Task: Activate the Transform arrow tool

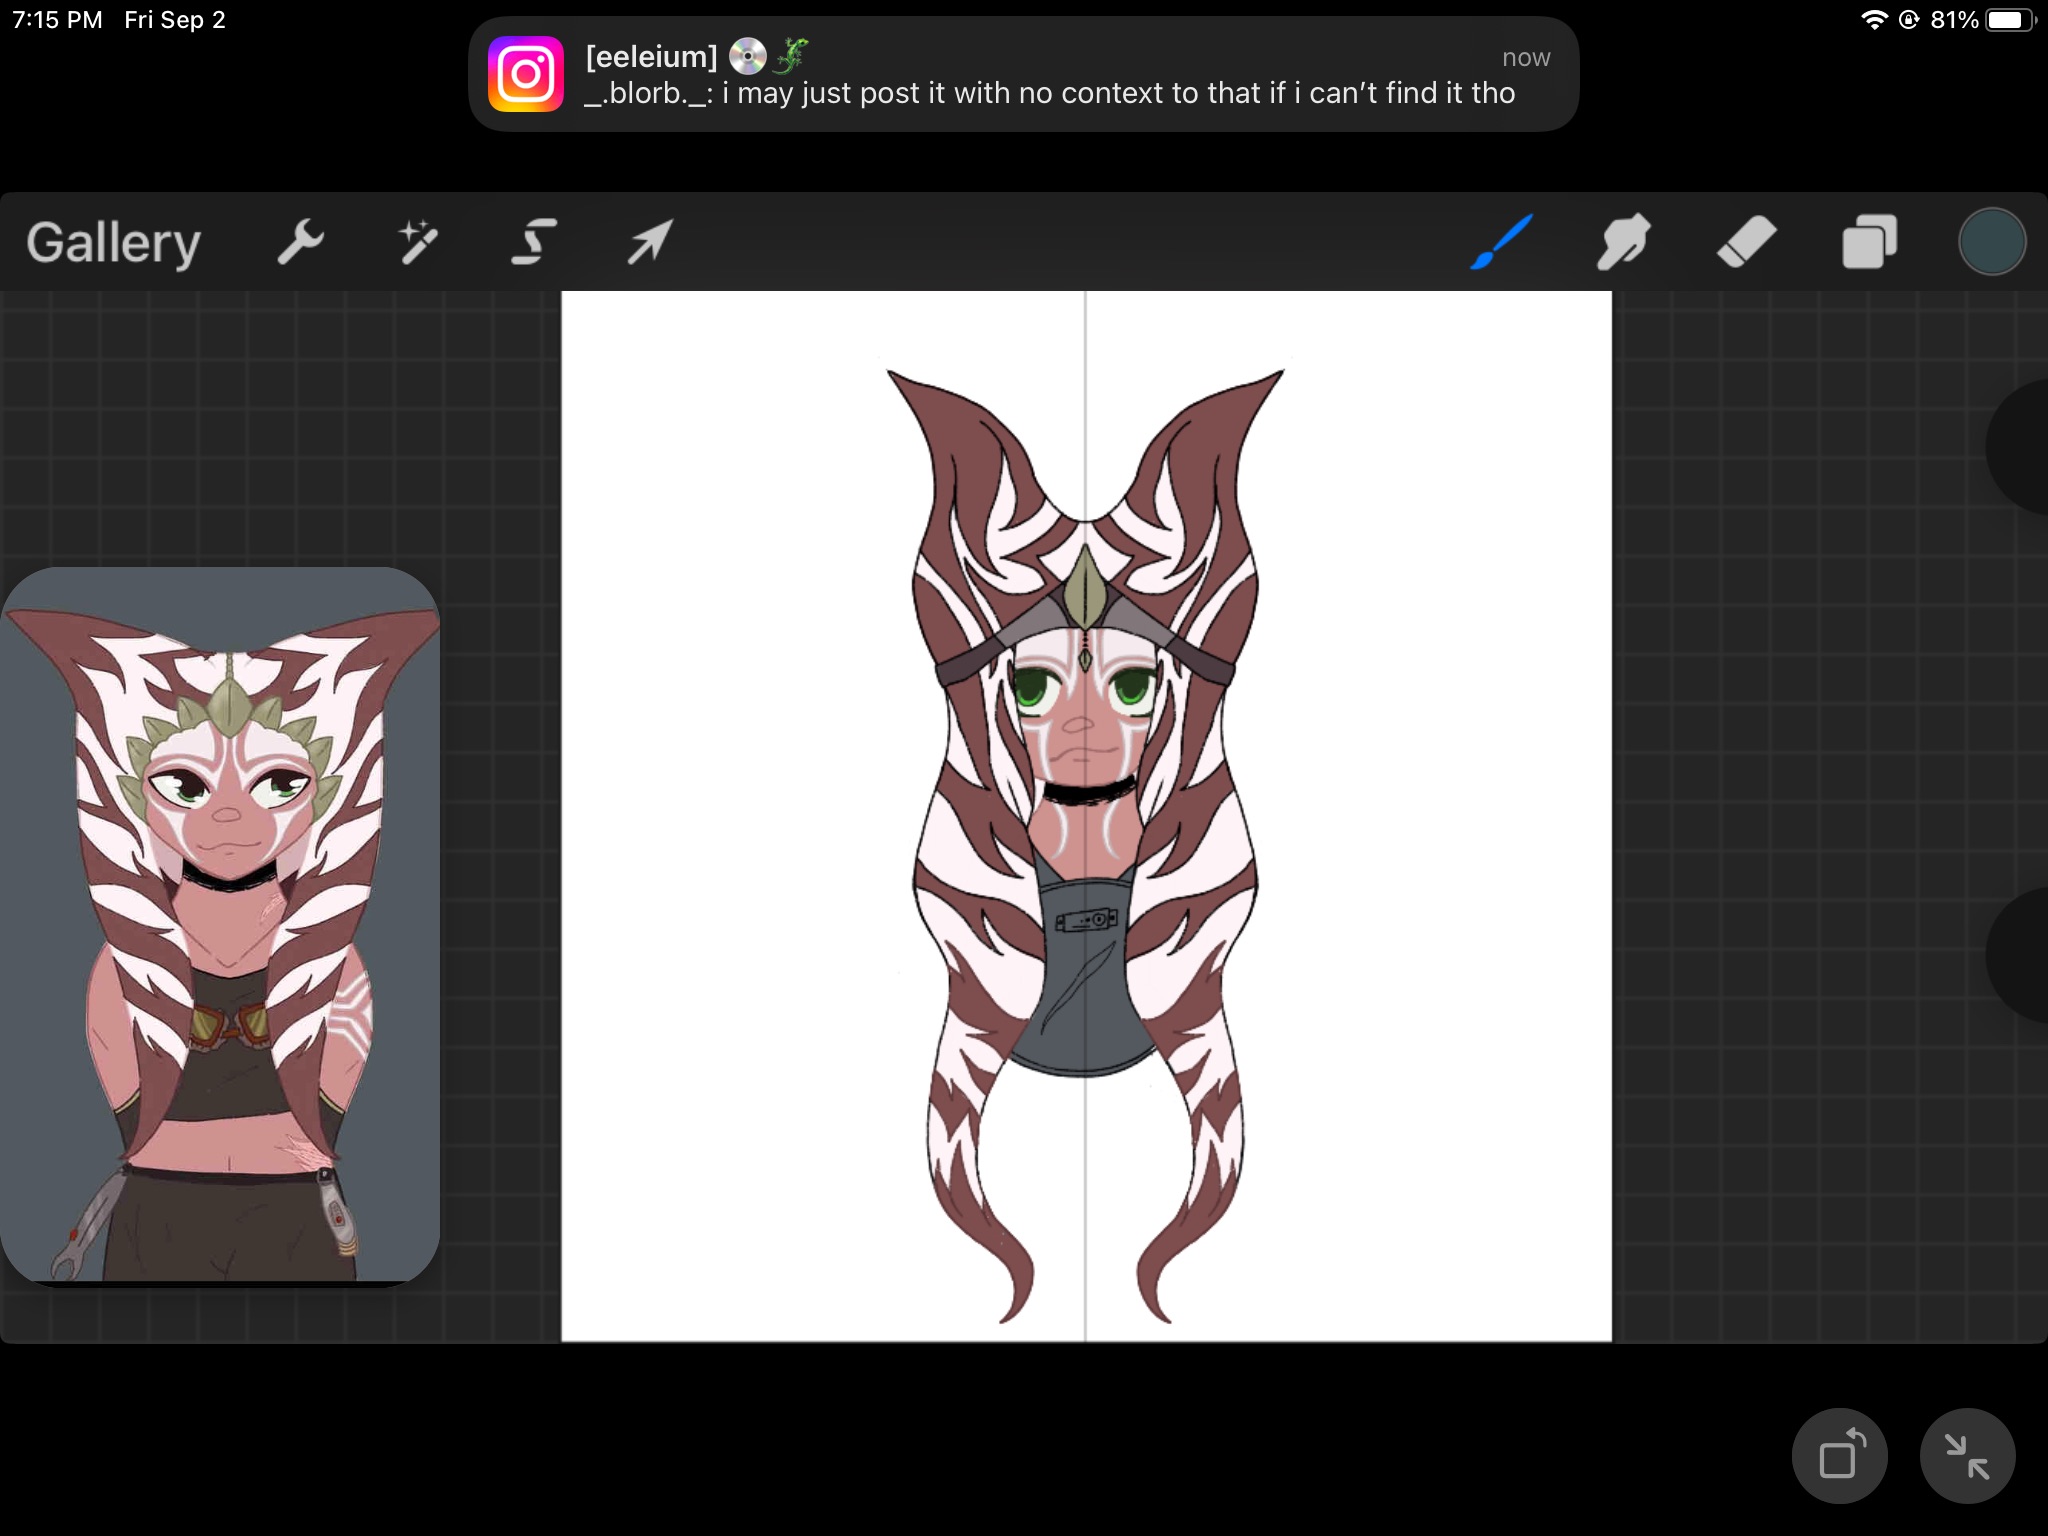Action: (x=650, y=242)
